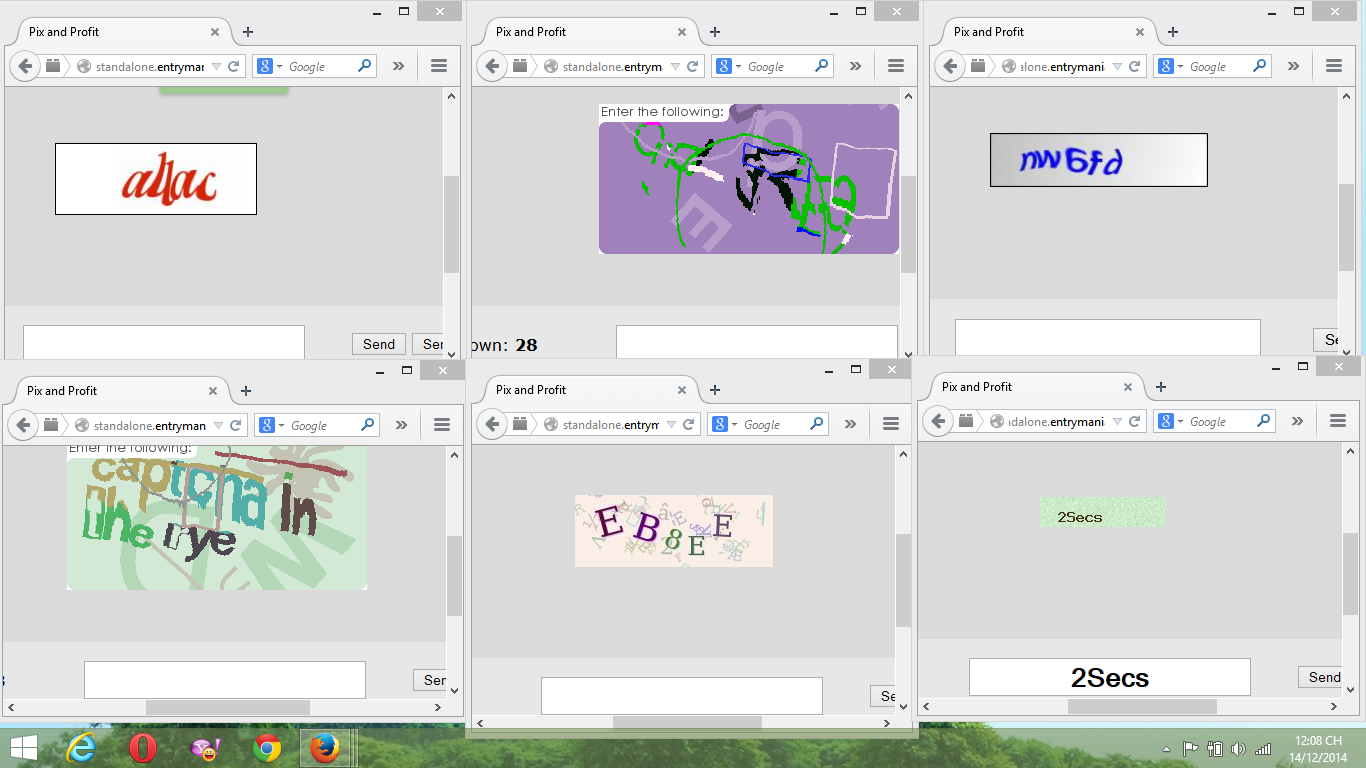Click the answer field below the 'mv6fd' captcha
Screen dimensions: 1366x768
pyautogui.click(x=1108, y=337)
